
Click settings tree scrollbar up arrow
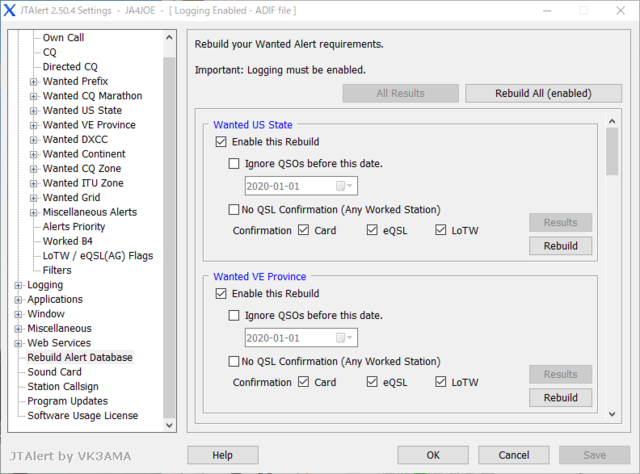click(x=169, y=37)
